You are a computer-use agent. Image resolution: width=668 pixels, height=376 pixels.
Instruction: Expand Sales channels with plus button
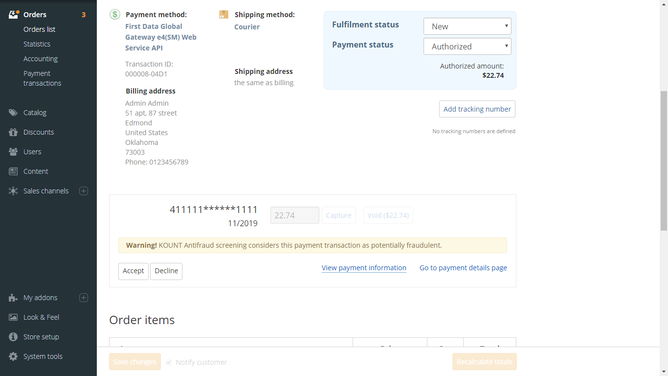84,191
